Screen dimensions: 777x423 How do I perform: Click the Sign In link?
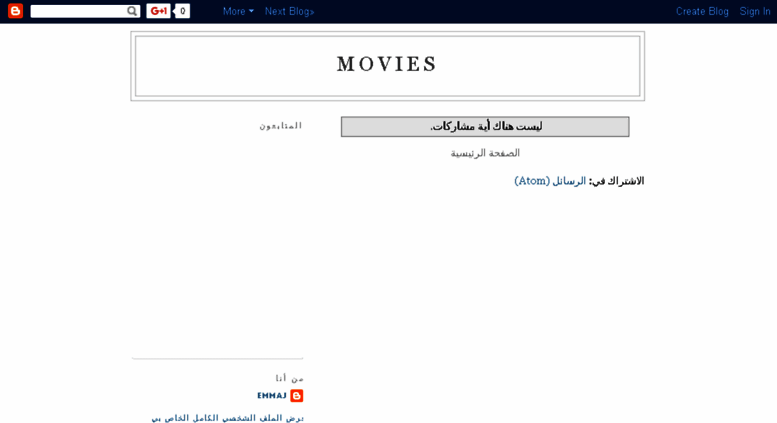point(755,11)
